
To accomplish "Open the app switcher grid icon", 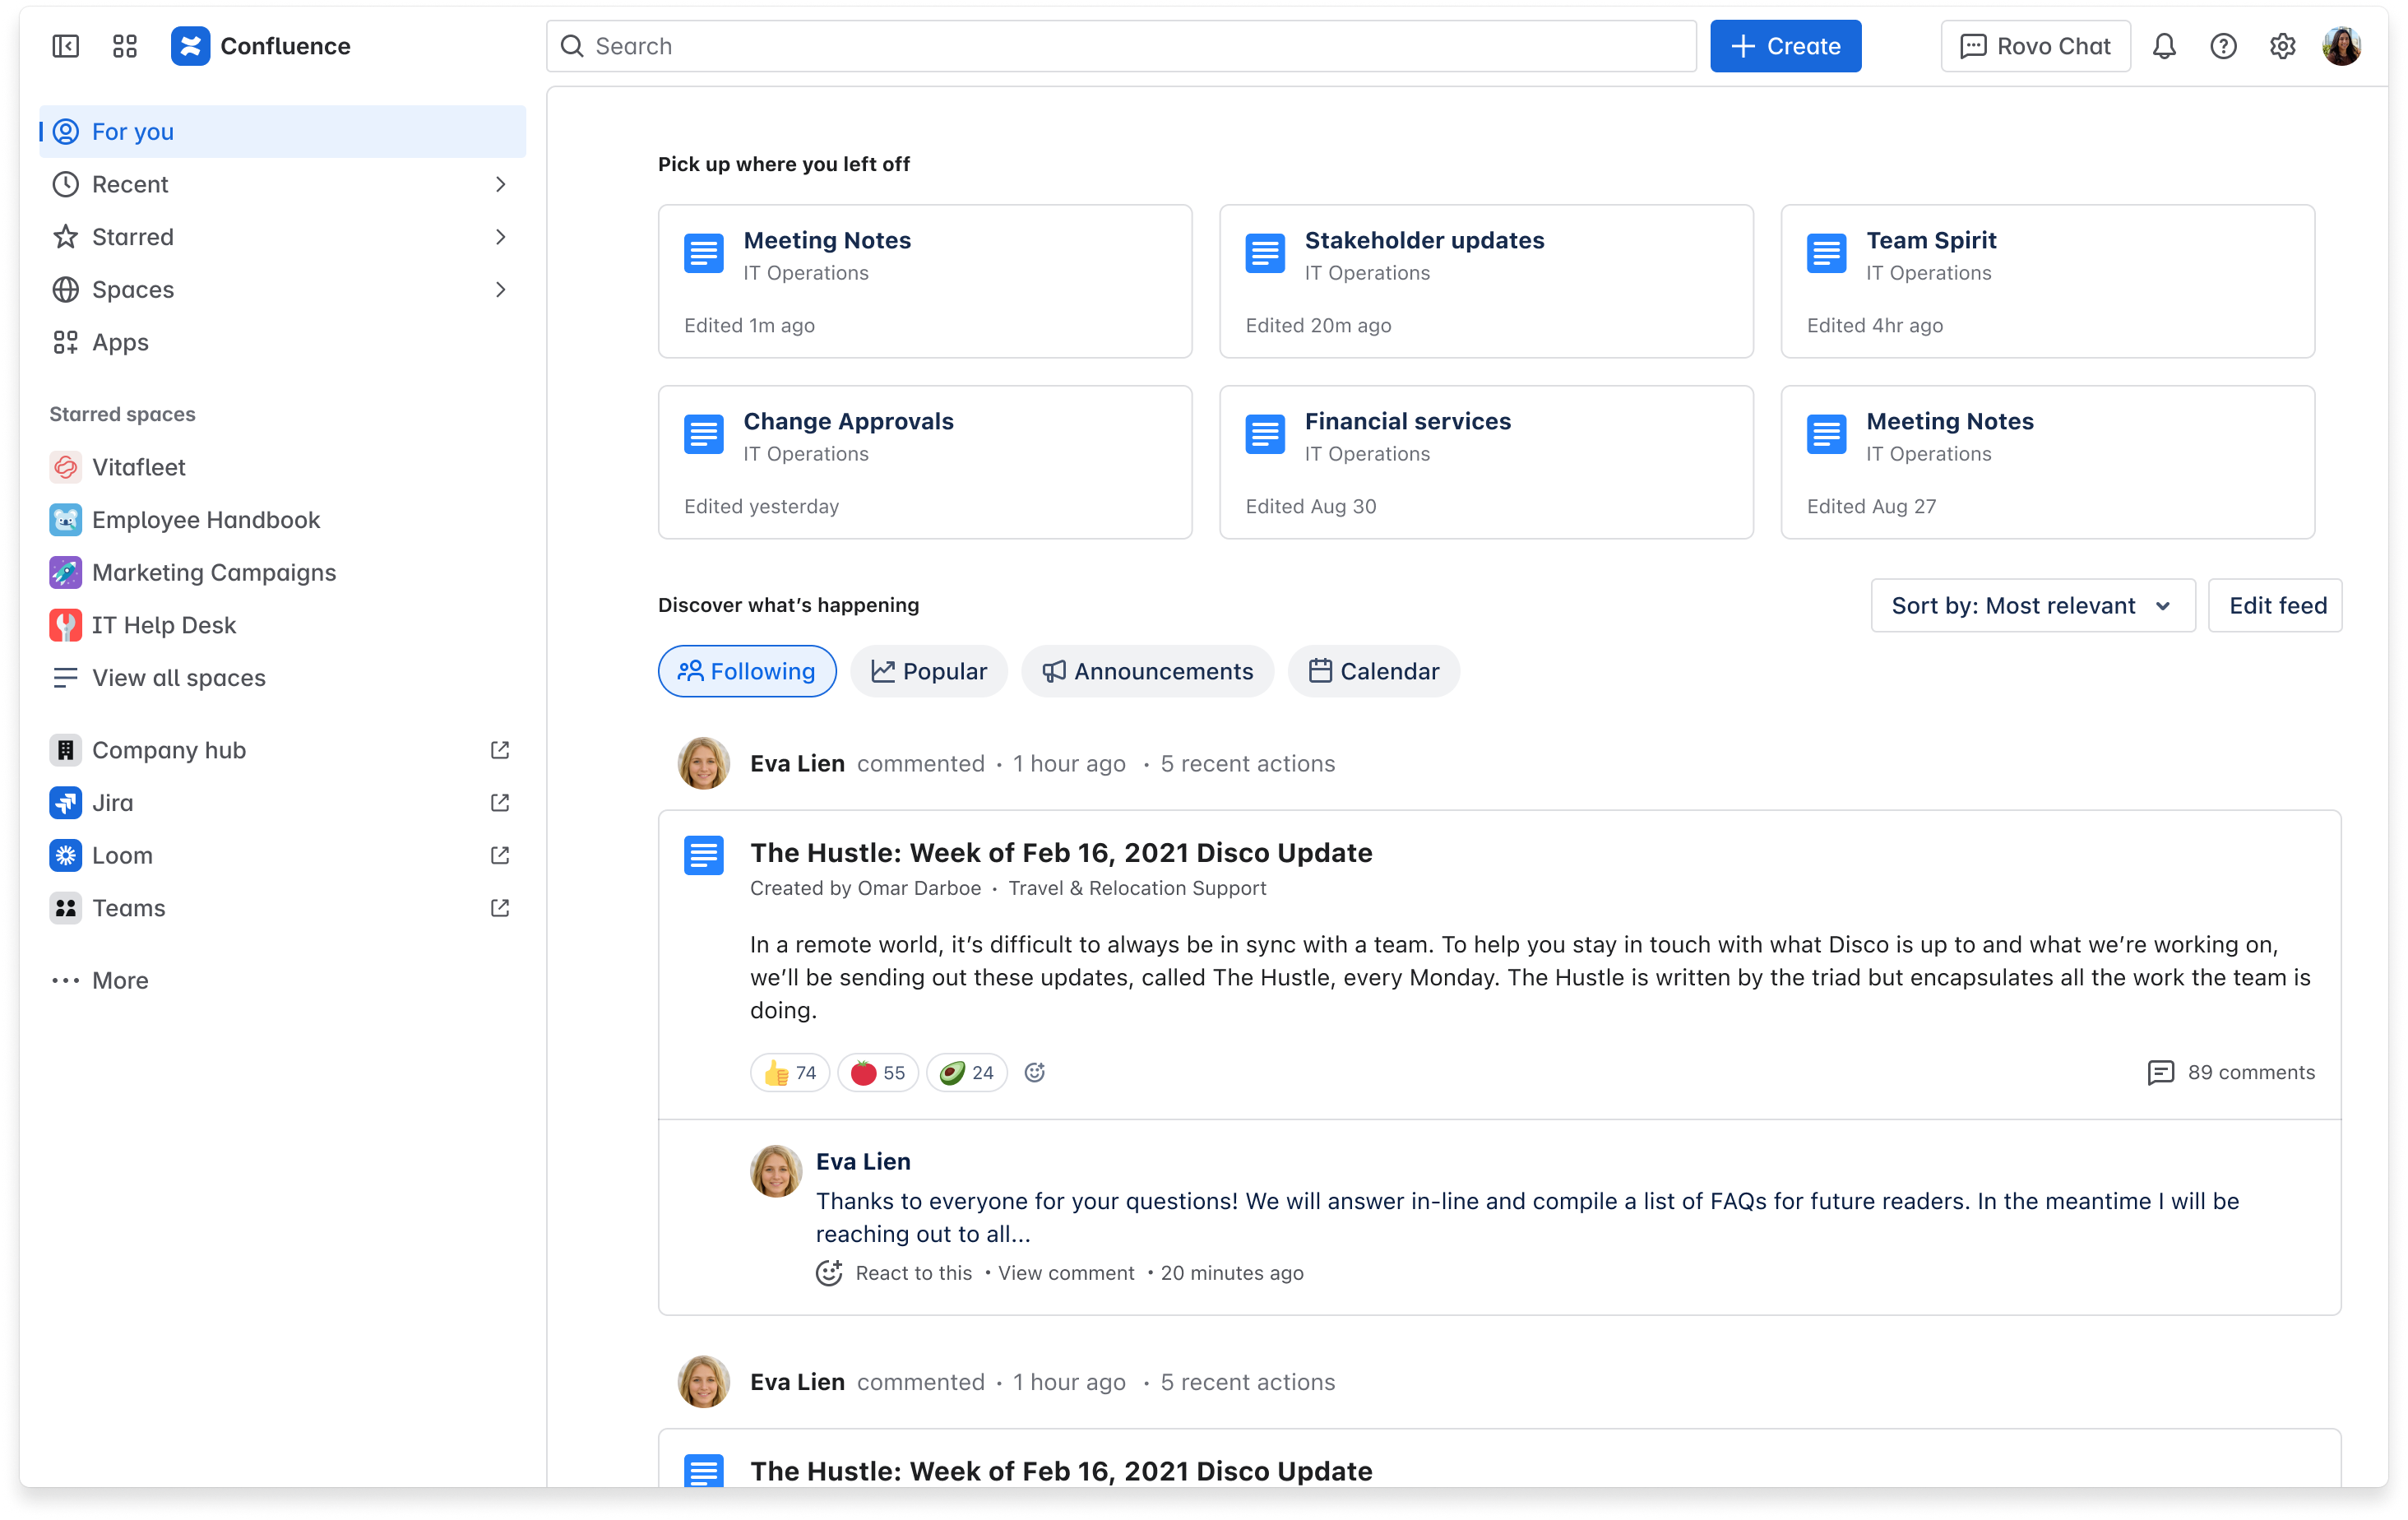I will (x=125, y=46).
